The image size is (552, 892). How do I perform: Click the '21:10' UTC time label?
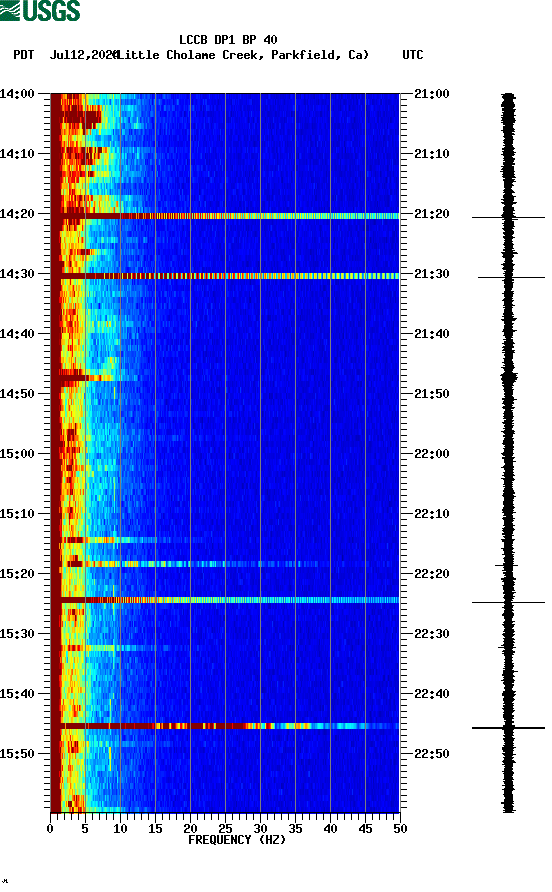432,154
